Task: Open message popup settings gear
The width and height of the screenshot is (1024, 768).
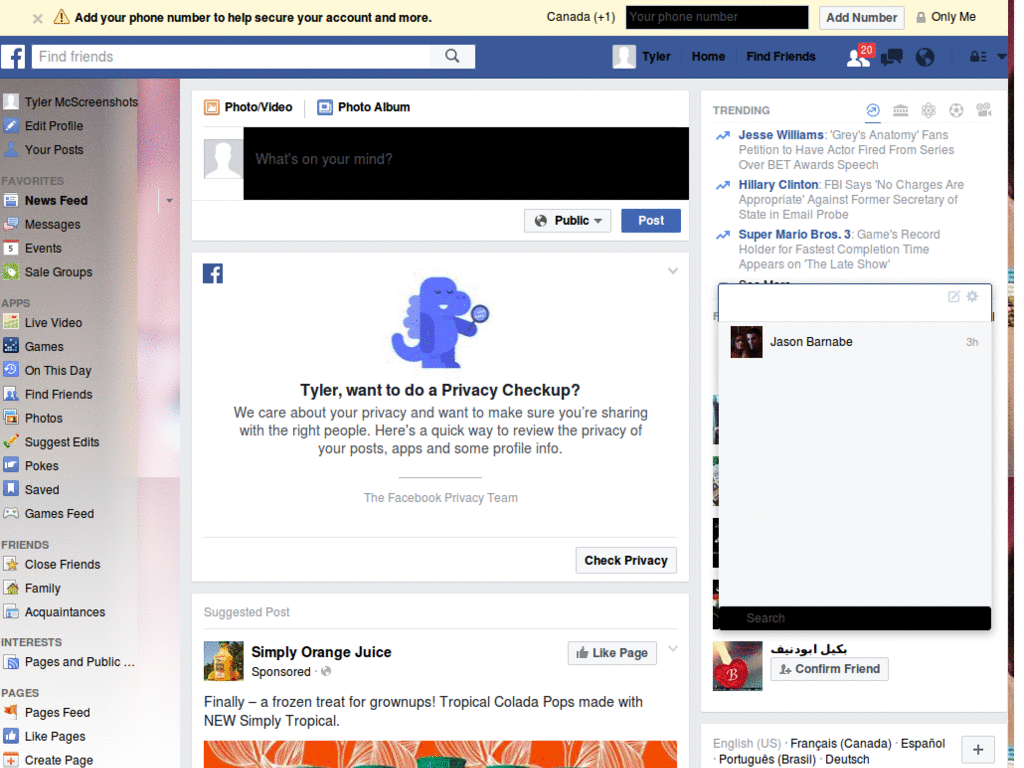Action: point(972,296)
